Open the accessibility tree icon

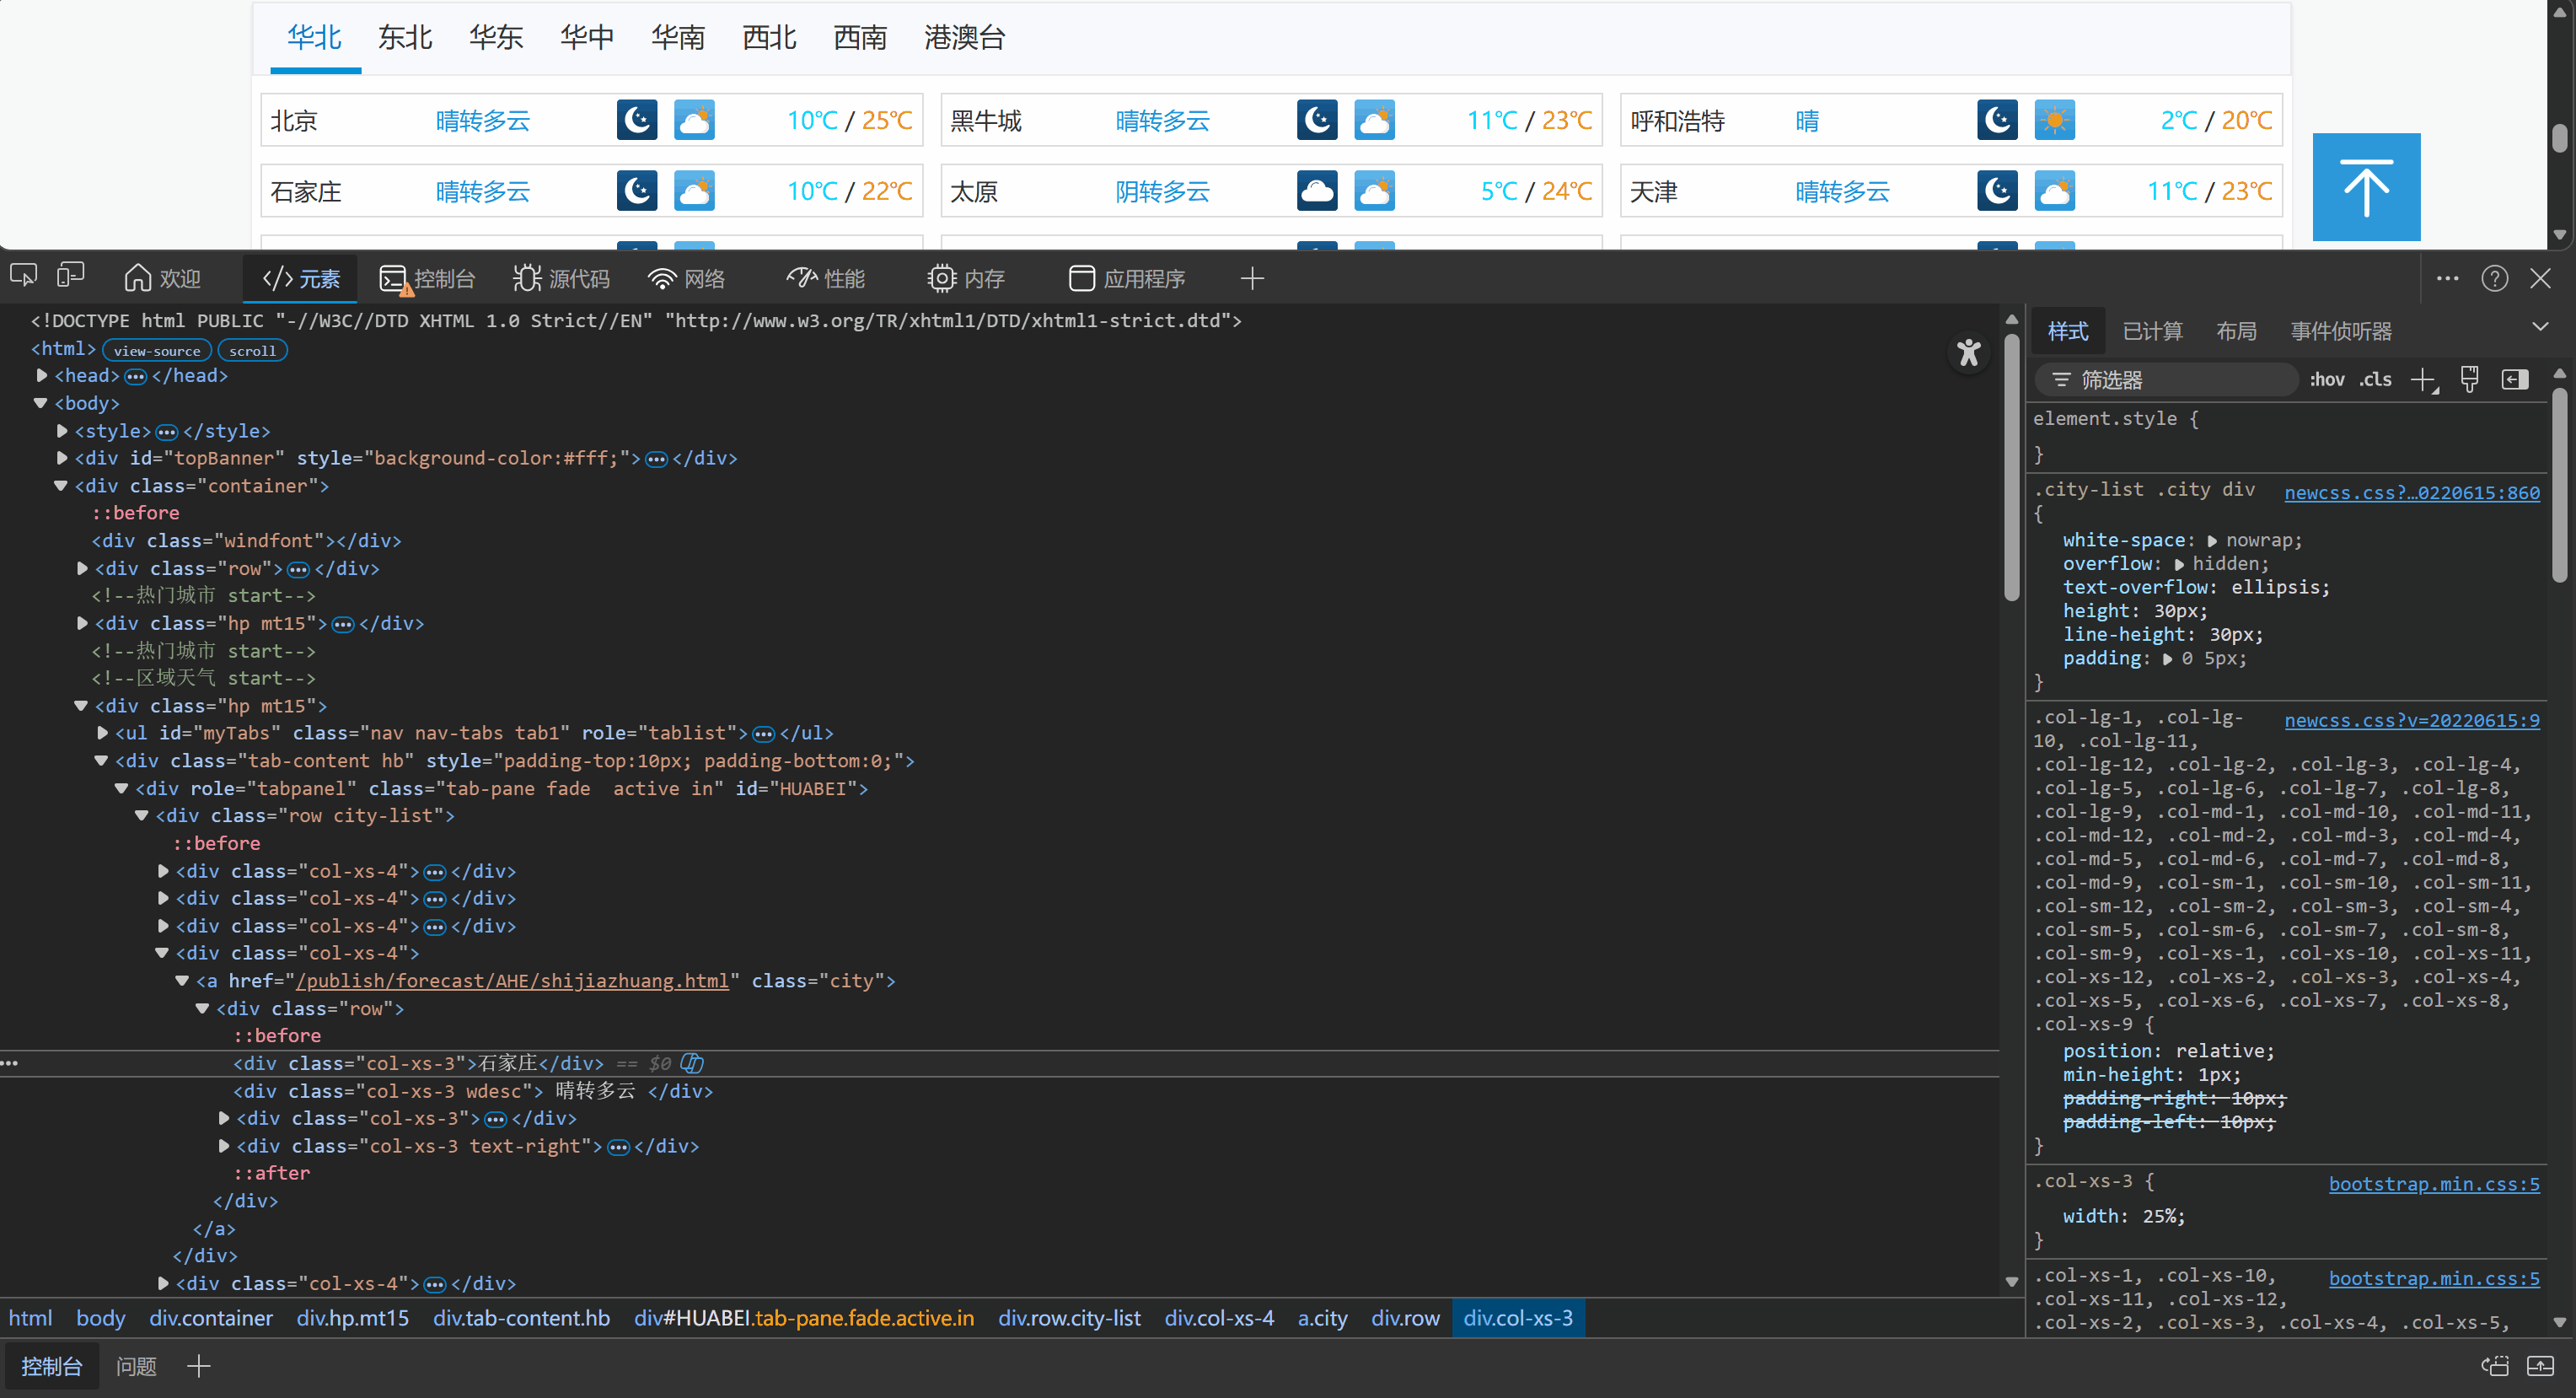(1968, 352)
